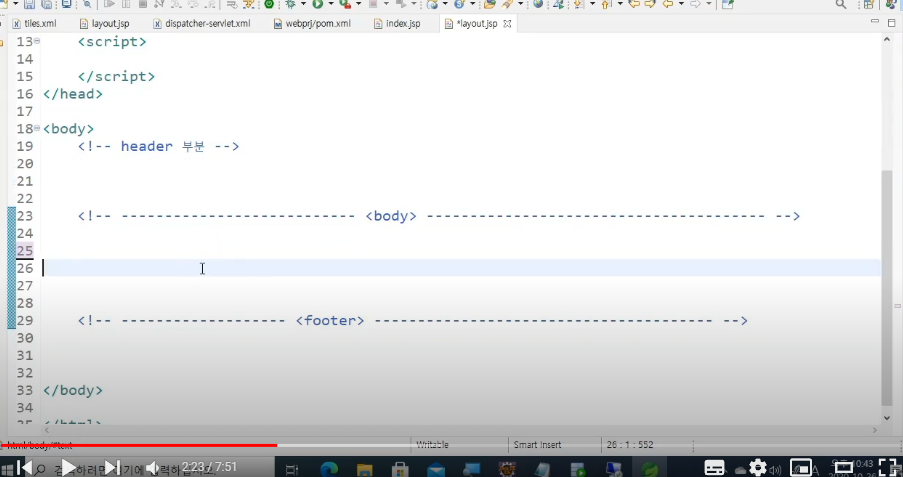Click the Resume debug icon
Image resolution: width=903 pixels, height=477 pixels.
pyautogui.click(x=109, y=5)
